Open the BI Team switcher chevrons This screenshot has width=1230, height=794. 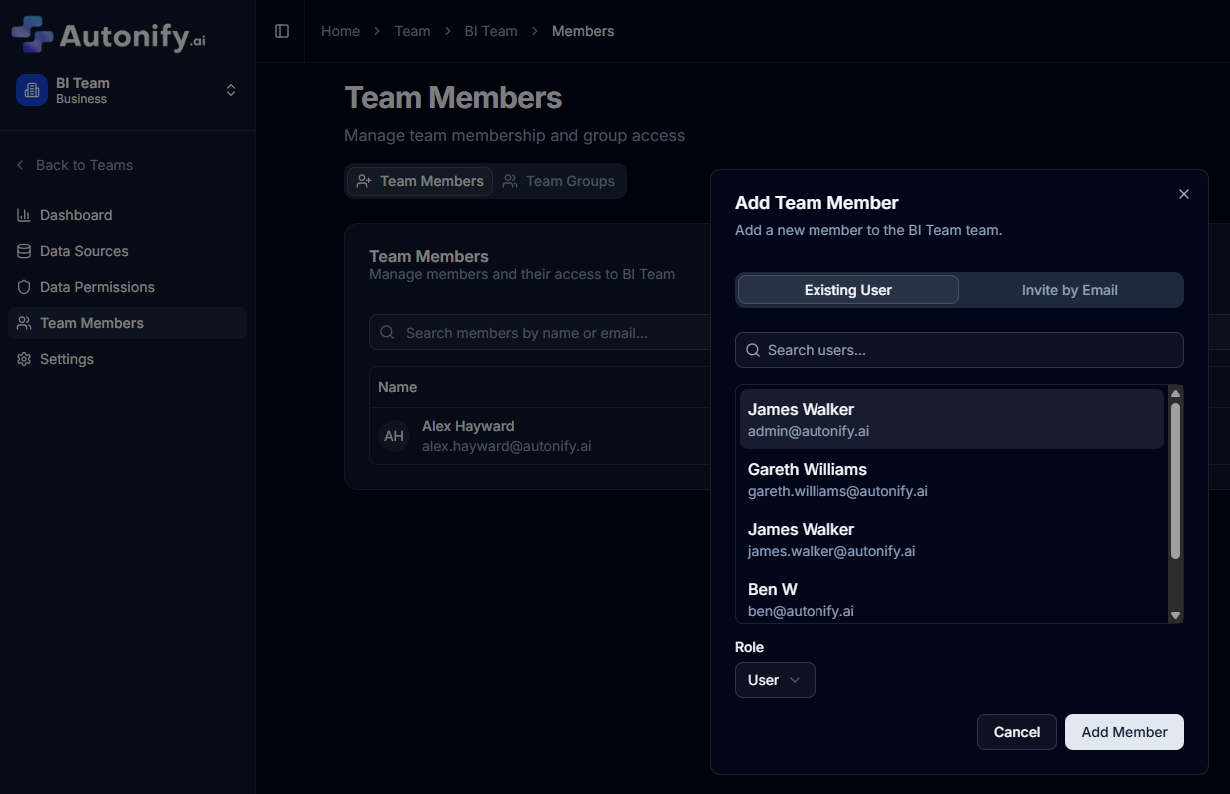[x=231, y=90]
